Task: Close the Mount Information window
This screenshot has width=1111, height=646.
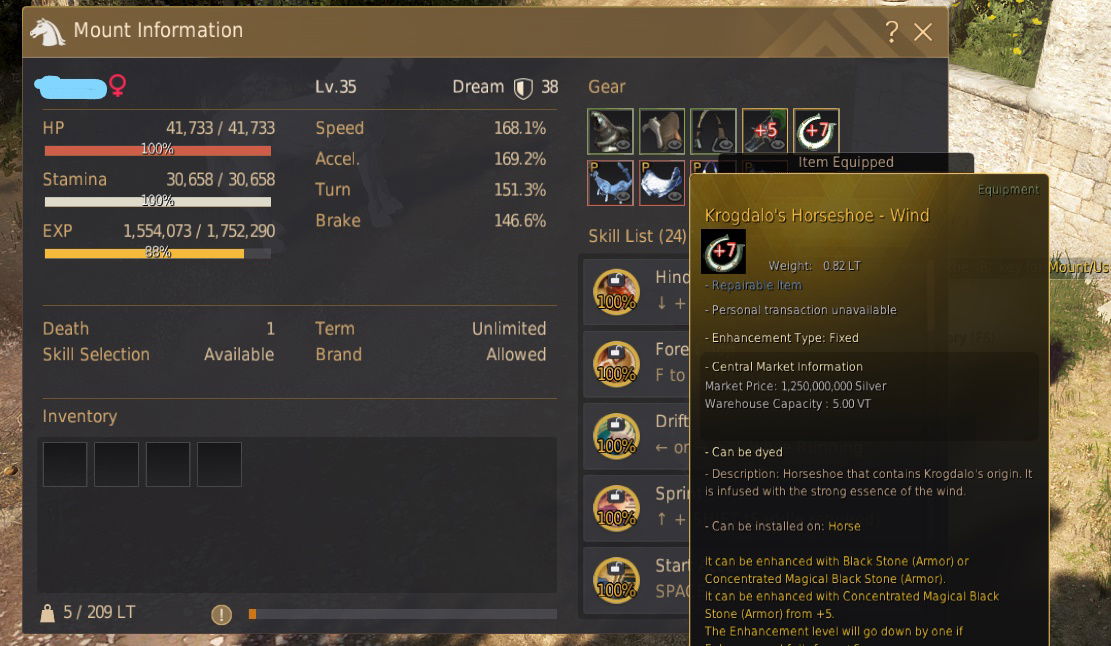Action: [923, 32]
